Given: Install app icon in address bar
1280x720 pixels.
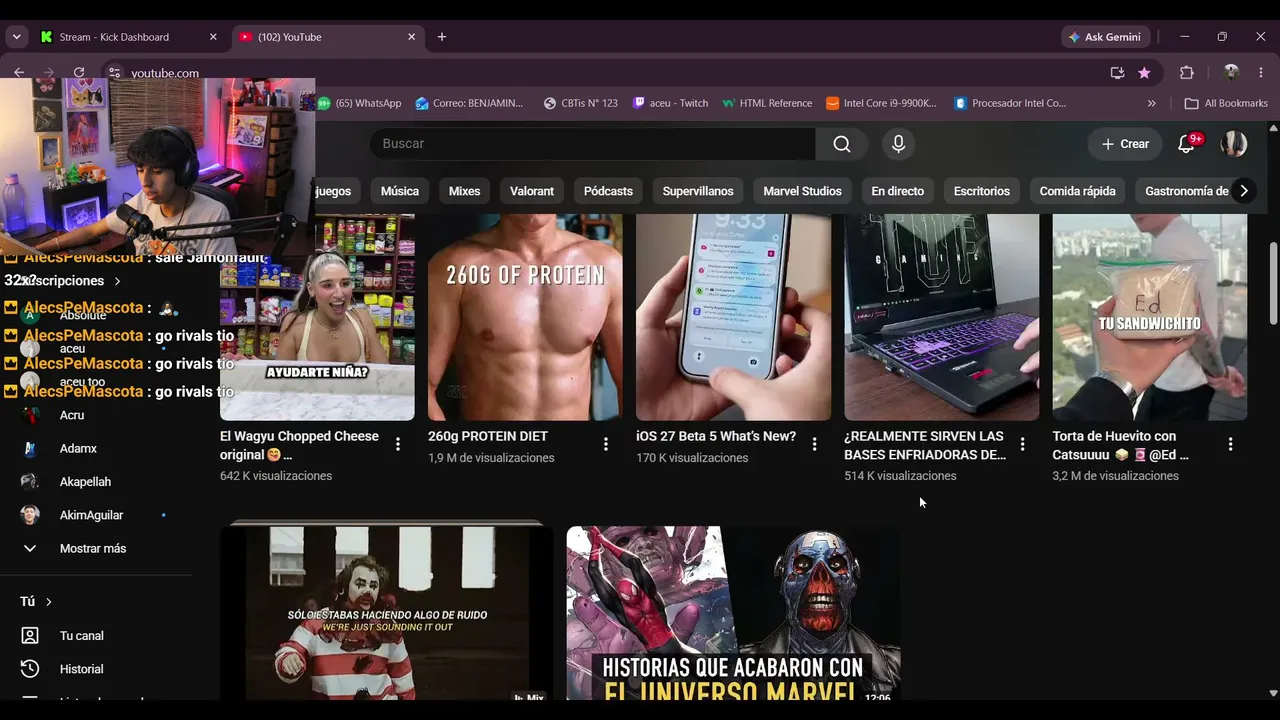Looking at the screenshot, I should (x=1117, y=73).
